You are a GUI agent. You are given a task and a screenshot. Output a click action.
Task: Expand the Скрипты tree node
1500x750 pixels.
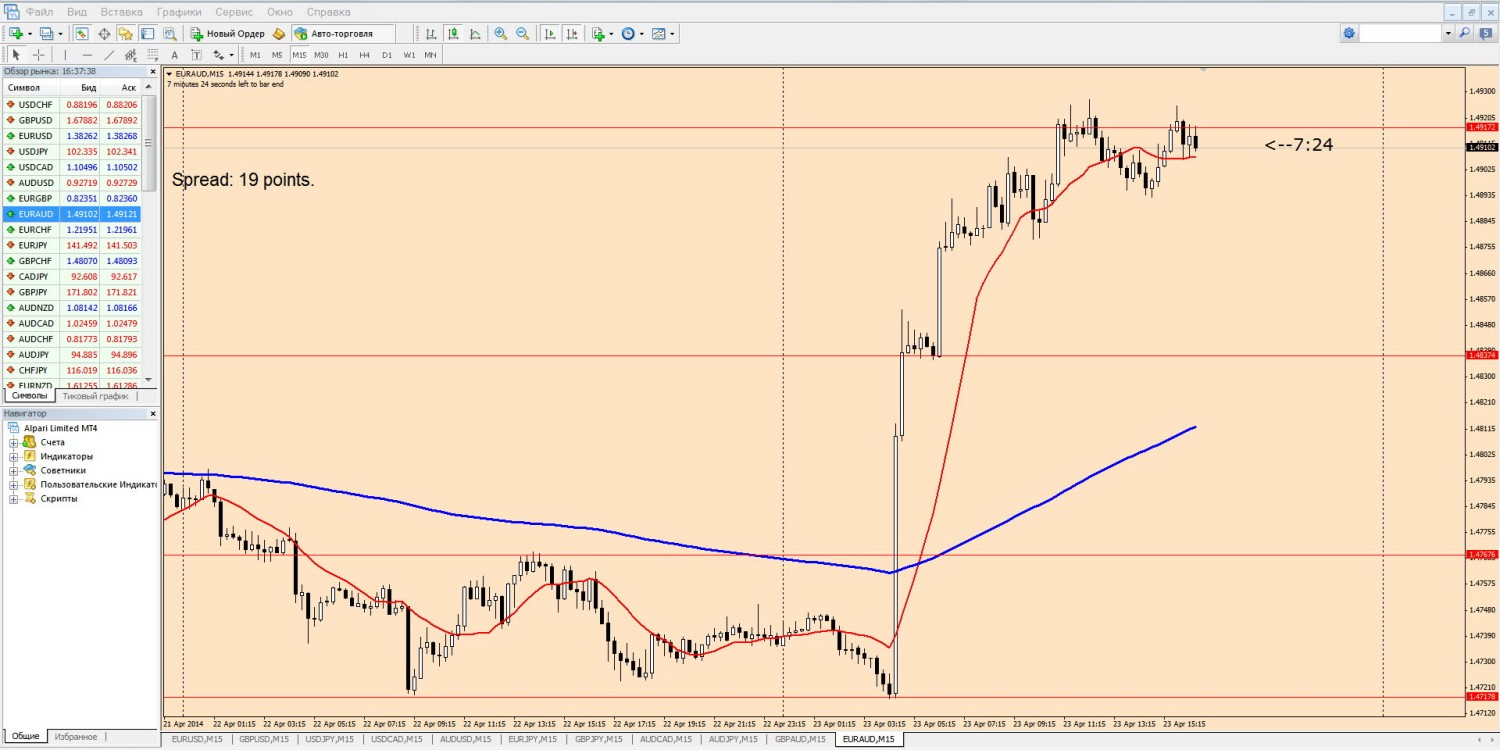tap(14, 498)
